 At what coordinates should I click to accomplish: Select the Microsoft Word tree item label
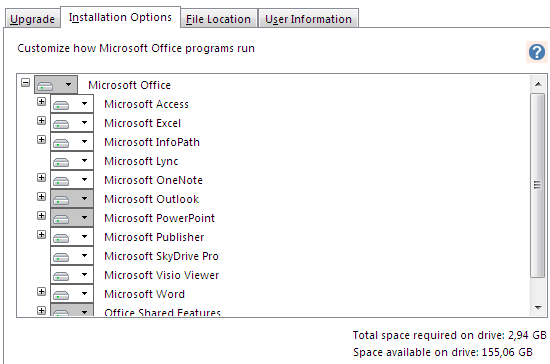click(144, 294)
